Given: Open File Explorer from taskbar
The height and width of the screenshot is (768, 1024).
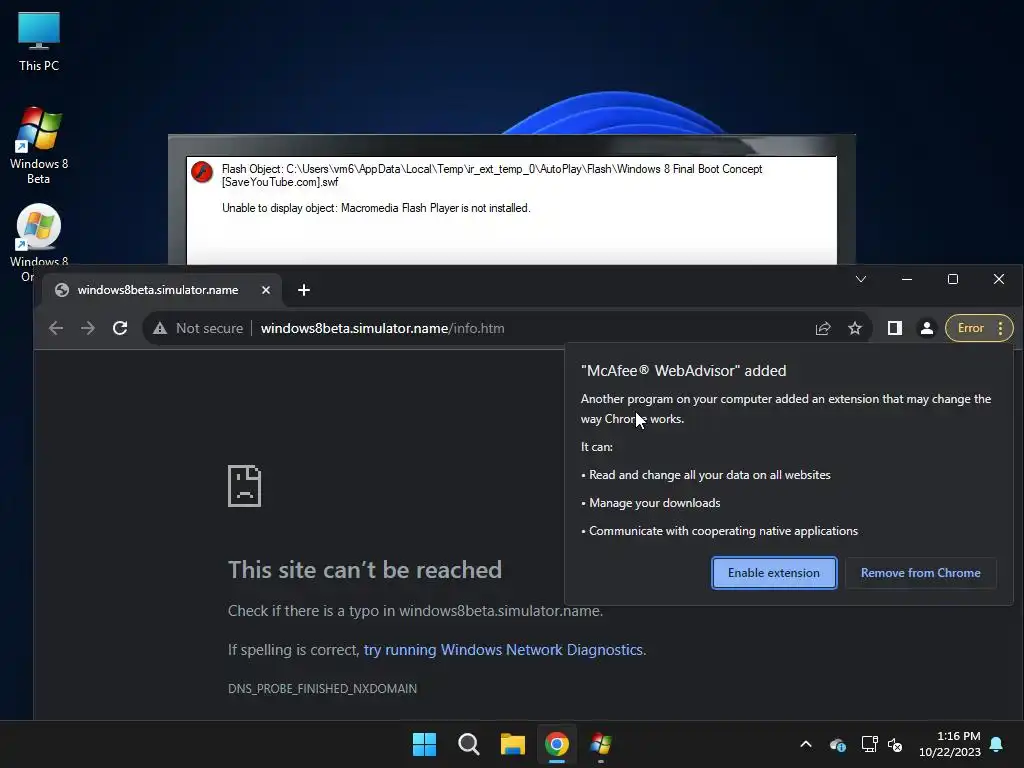Looking at the screenshot, I should [513, 744].
